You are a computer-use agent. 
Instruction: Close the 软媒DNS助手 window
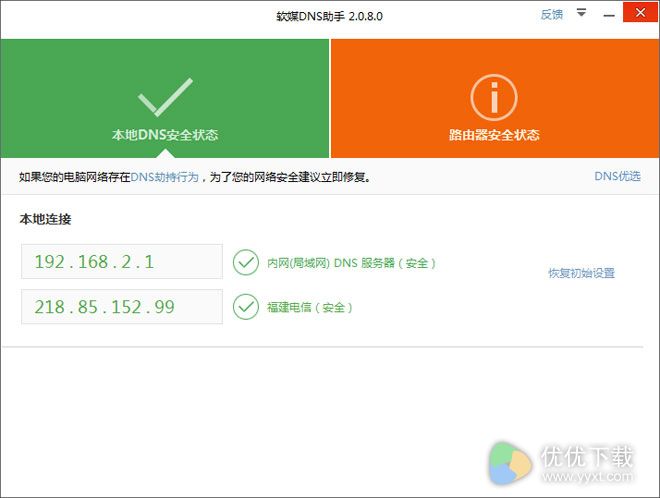[x=641, y=12]
